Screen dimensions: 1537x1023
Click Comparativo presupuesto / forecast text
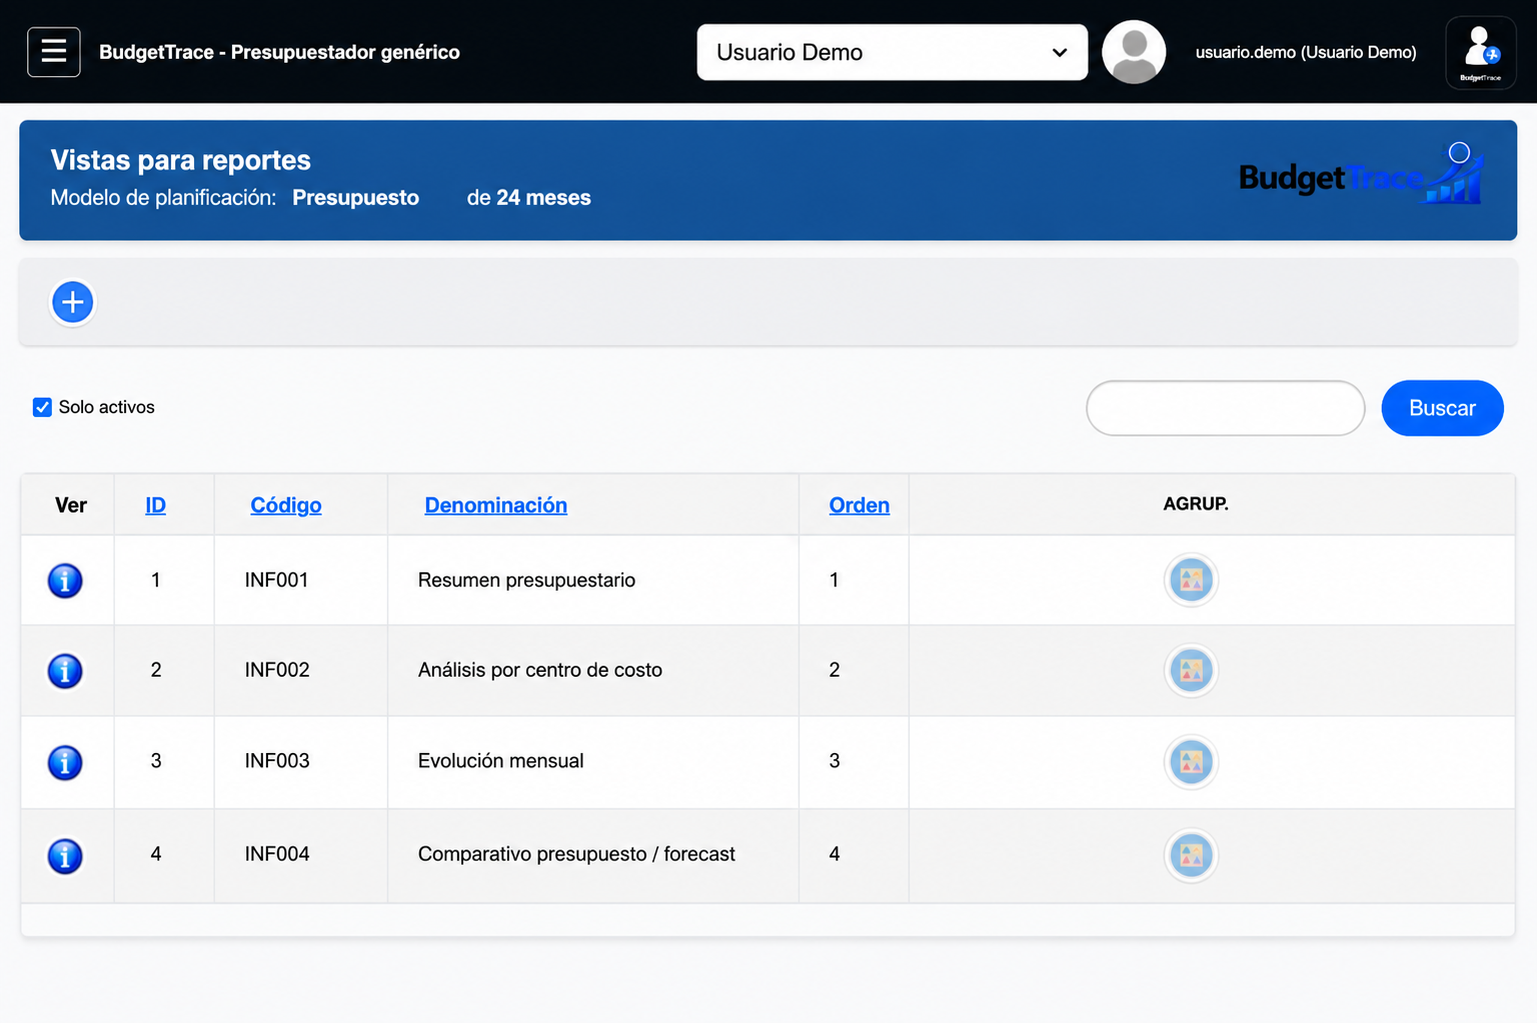pyautogui.click(x=576, y=854)
